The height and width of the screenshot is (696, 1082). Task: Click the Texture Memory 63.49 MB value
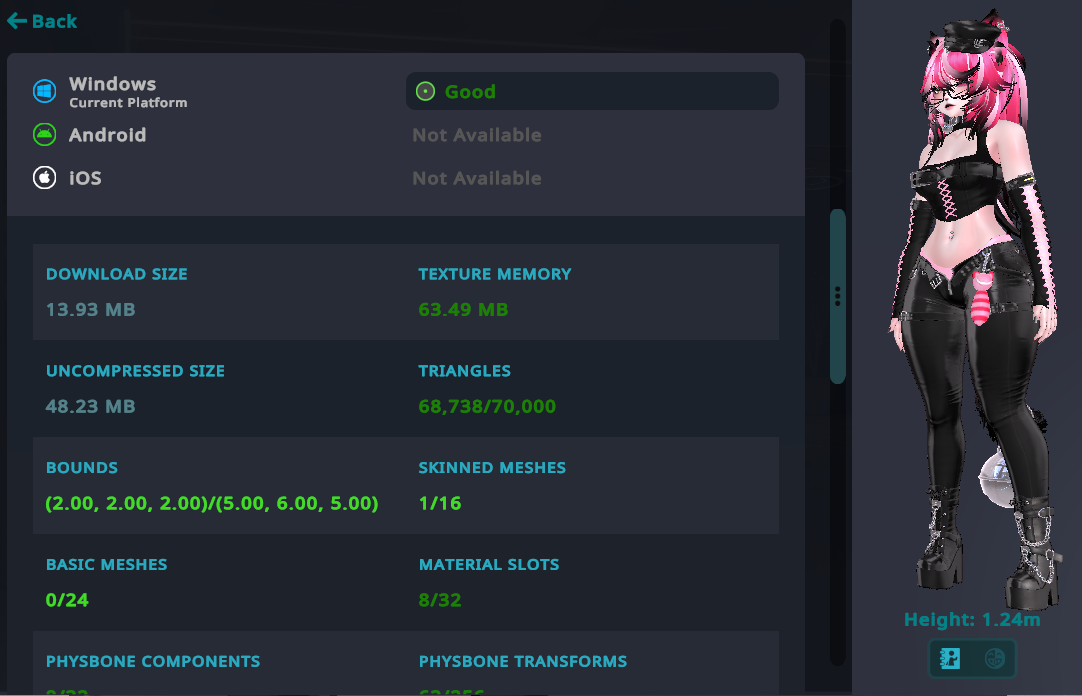coord(463,310)
